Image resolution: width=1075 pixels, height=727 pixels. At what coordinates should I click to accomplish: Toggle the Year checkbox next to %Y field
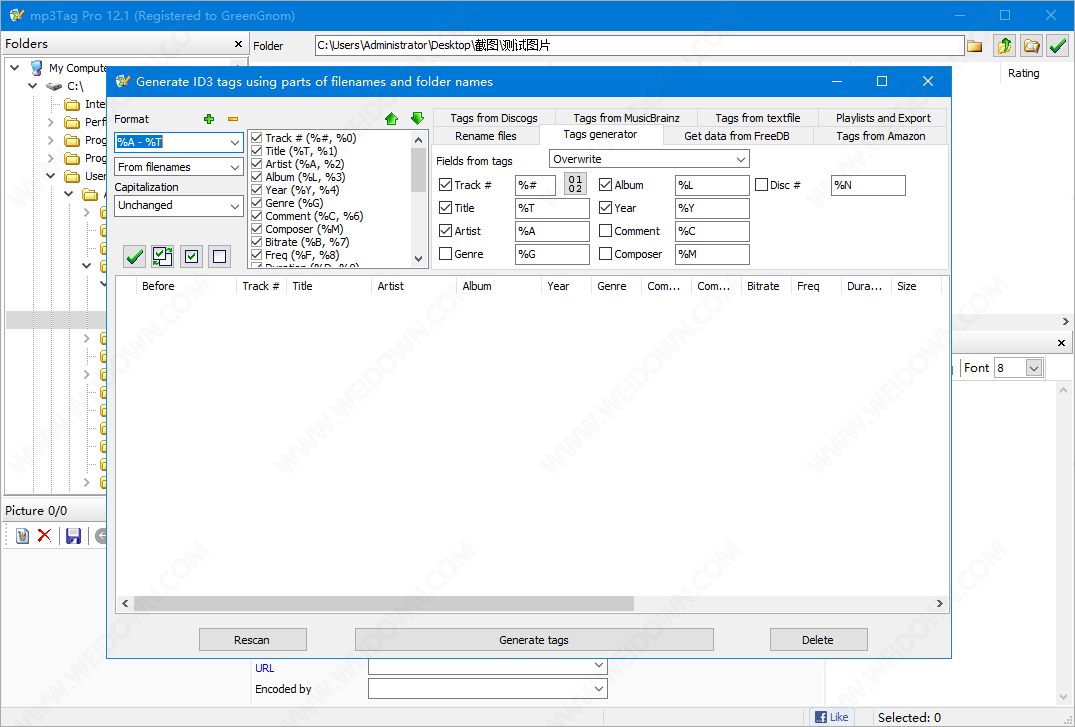click(605, 208)
